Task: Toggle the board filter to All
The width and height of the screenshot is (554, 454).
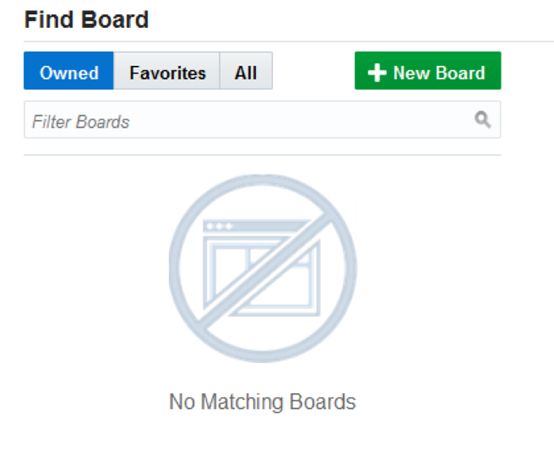Action: [x=246, y=71]
